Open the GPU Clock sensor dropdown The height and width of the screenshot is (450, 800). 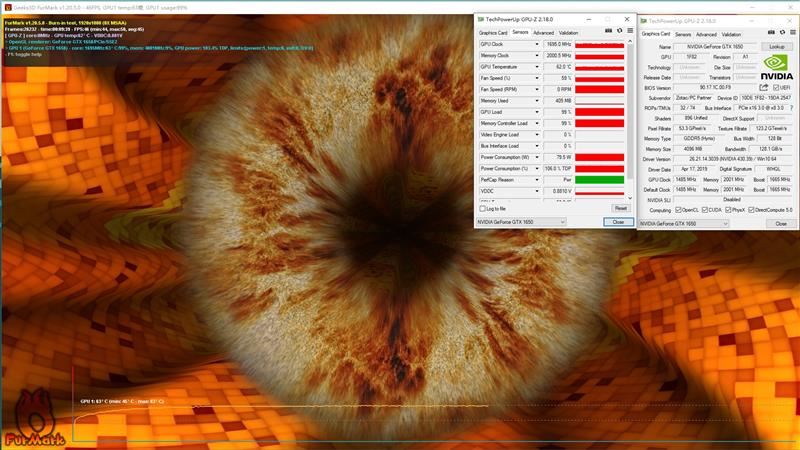[x=537, y=44]
